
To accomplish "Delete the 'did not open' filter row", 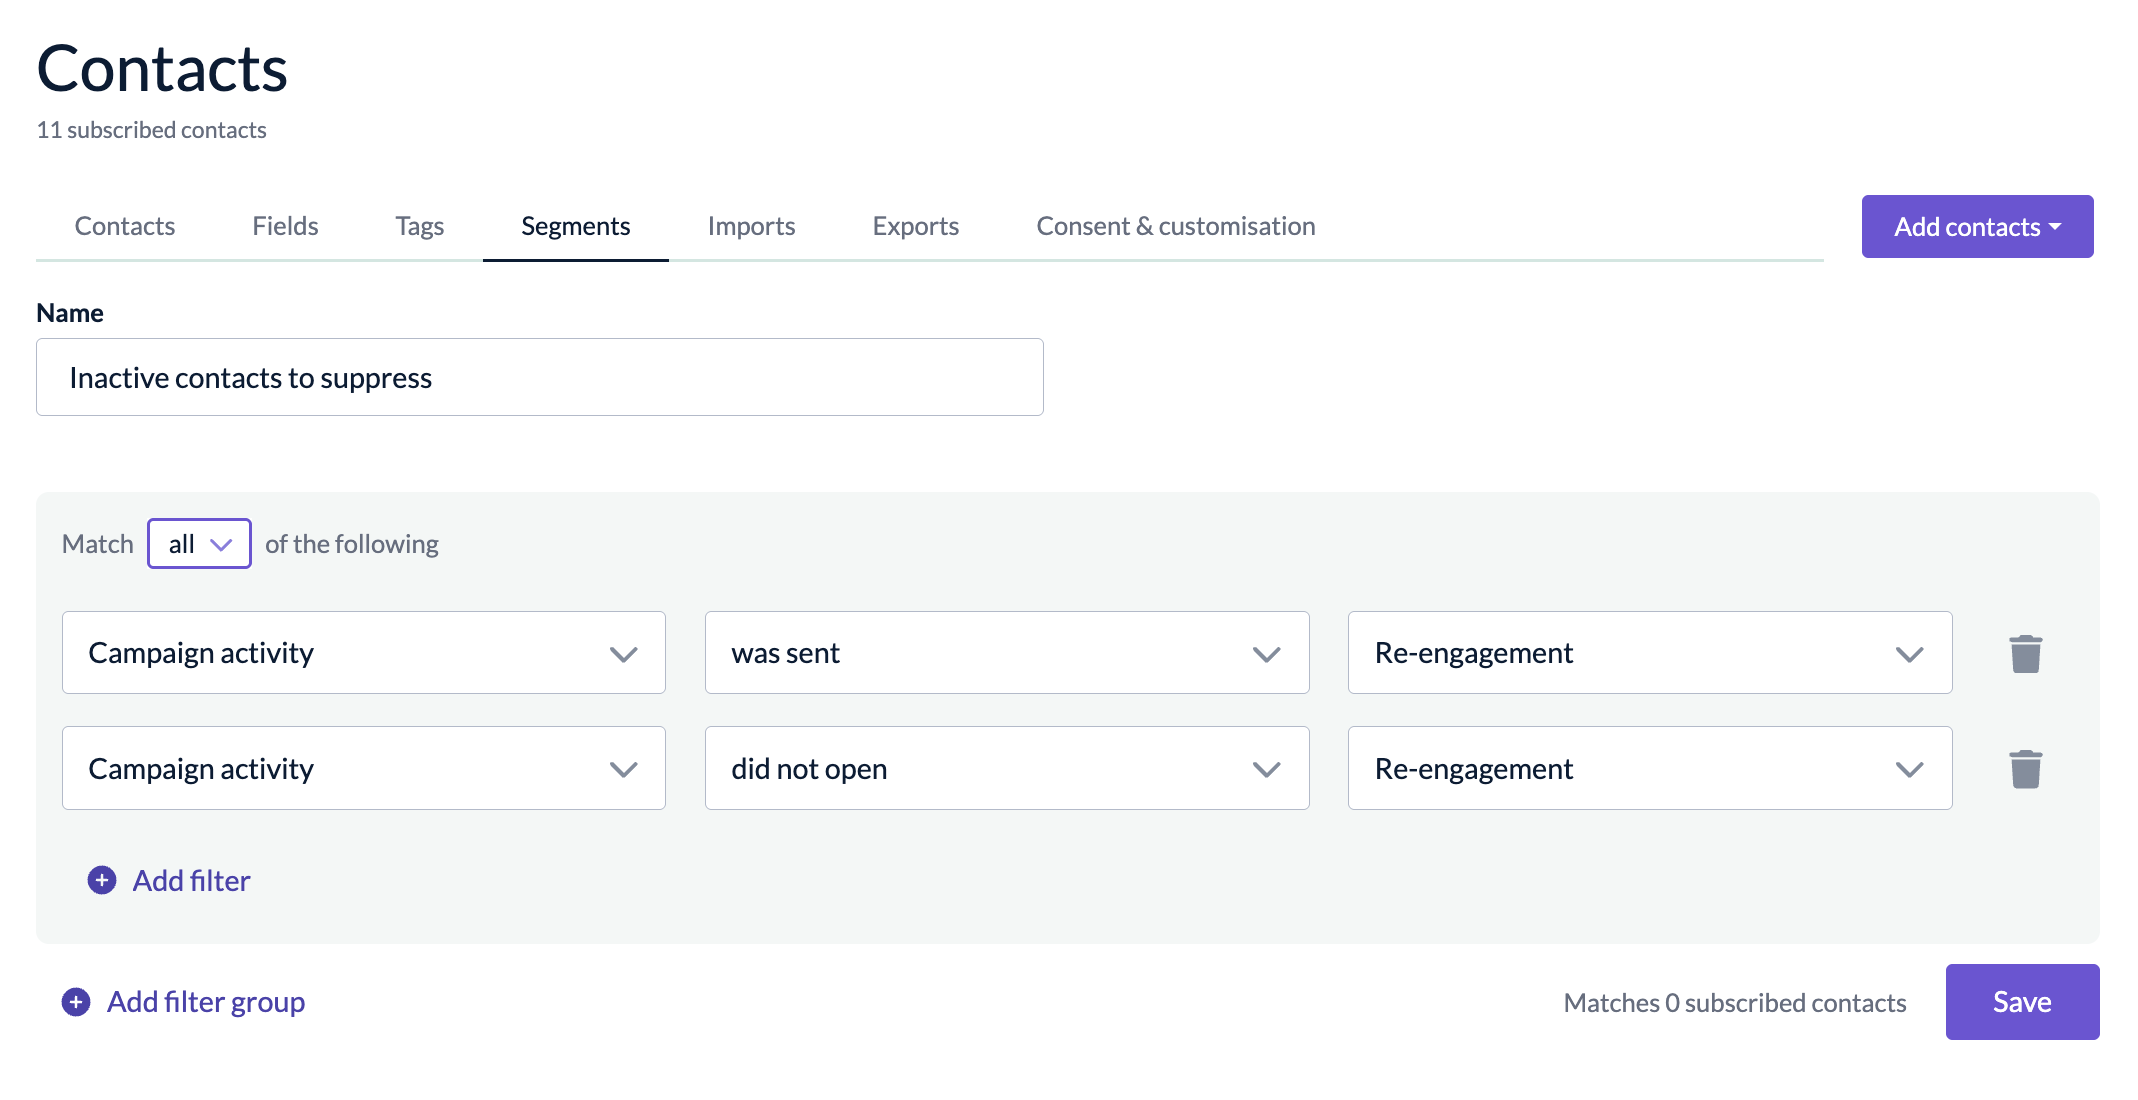I will point(2025,769).
